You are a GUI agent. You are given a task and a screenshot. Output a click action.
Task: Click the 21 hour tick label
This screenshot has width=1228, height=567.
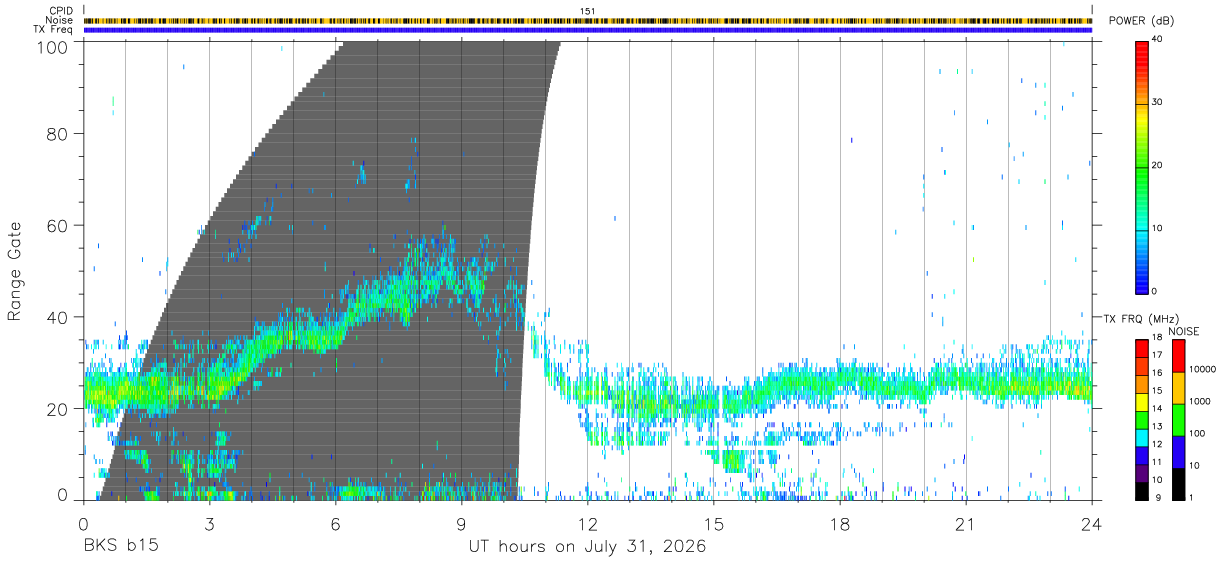point(965,524)
